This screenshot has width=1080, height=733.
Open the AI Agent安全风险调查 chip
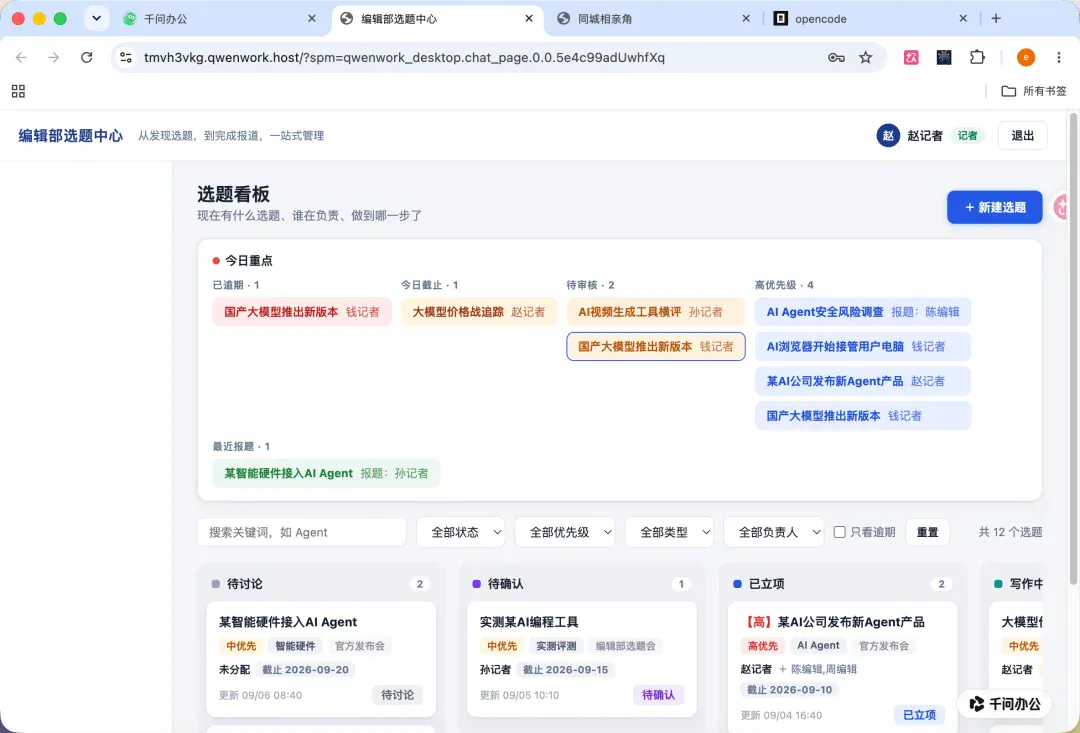(863, 311)
